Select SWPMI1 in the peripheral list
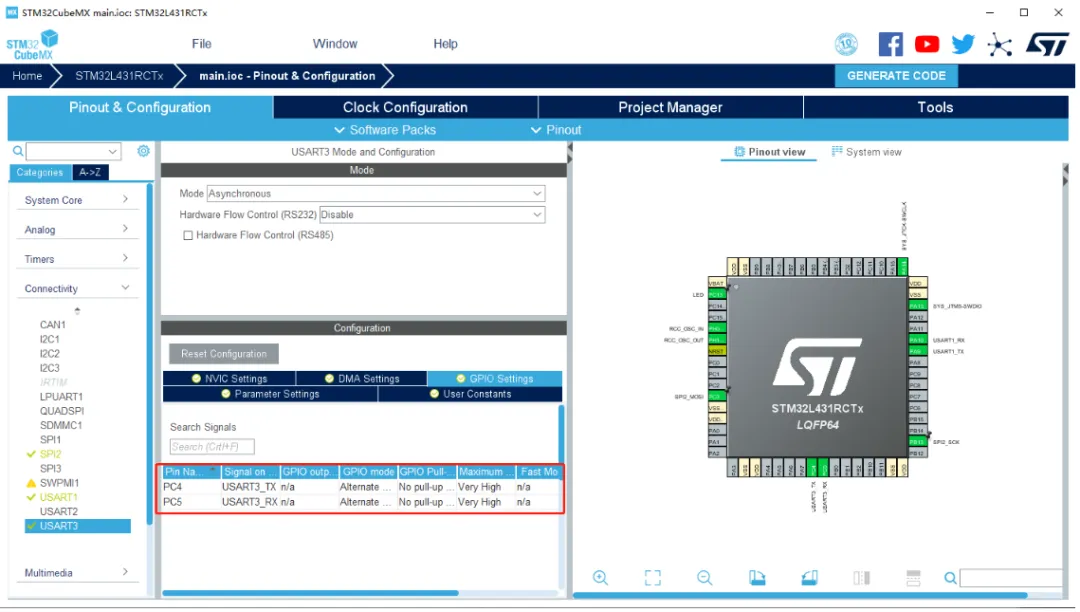This screenshot has width=1080, height=612. tap(59, 483)
